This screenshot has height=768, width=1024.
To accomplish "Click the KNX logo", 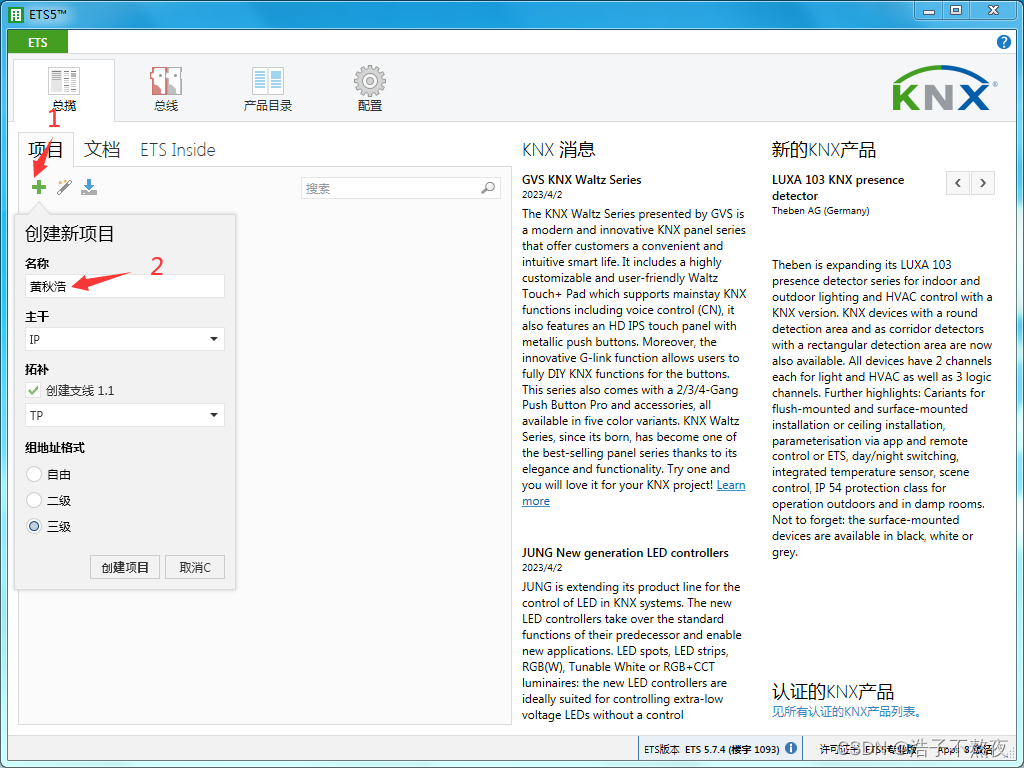I will coord(944,88).
